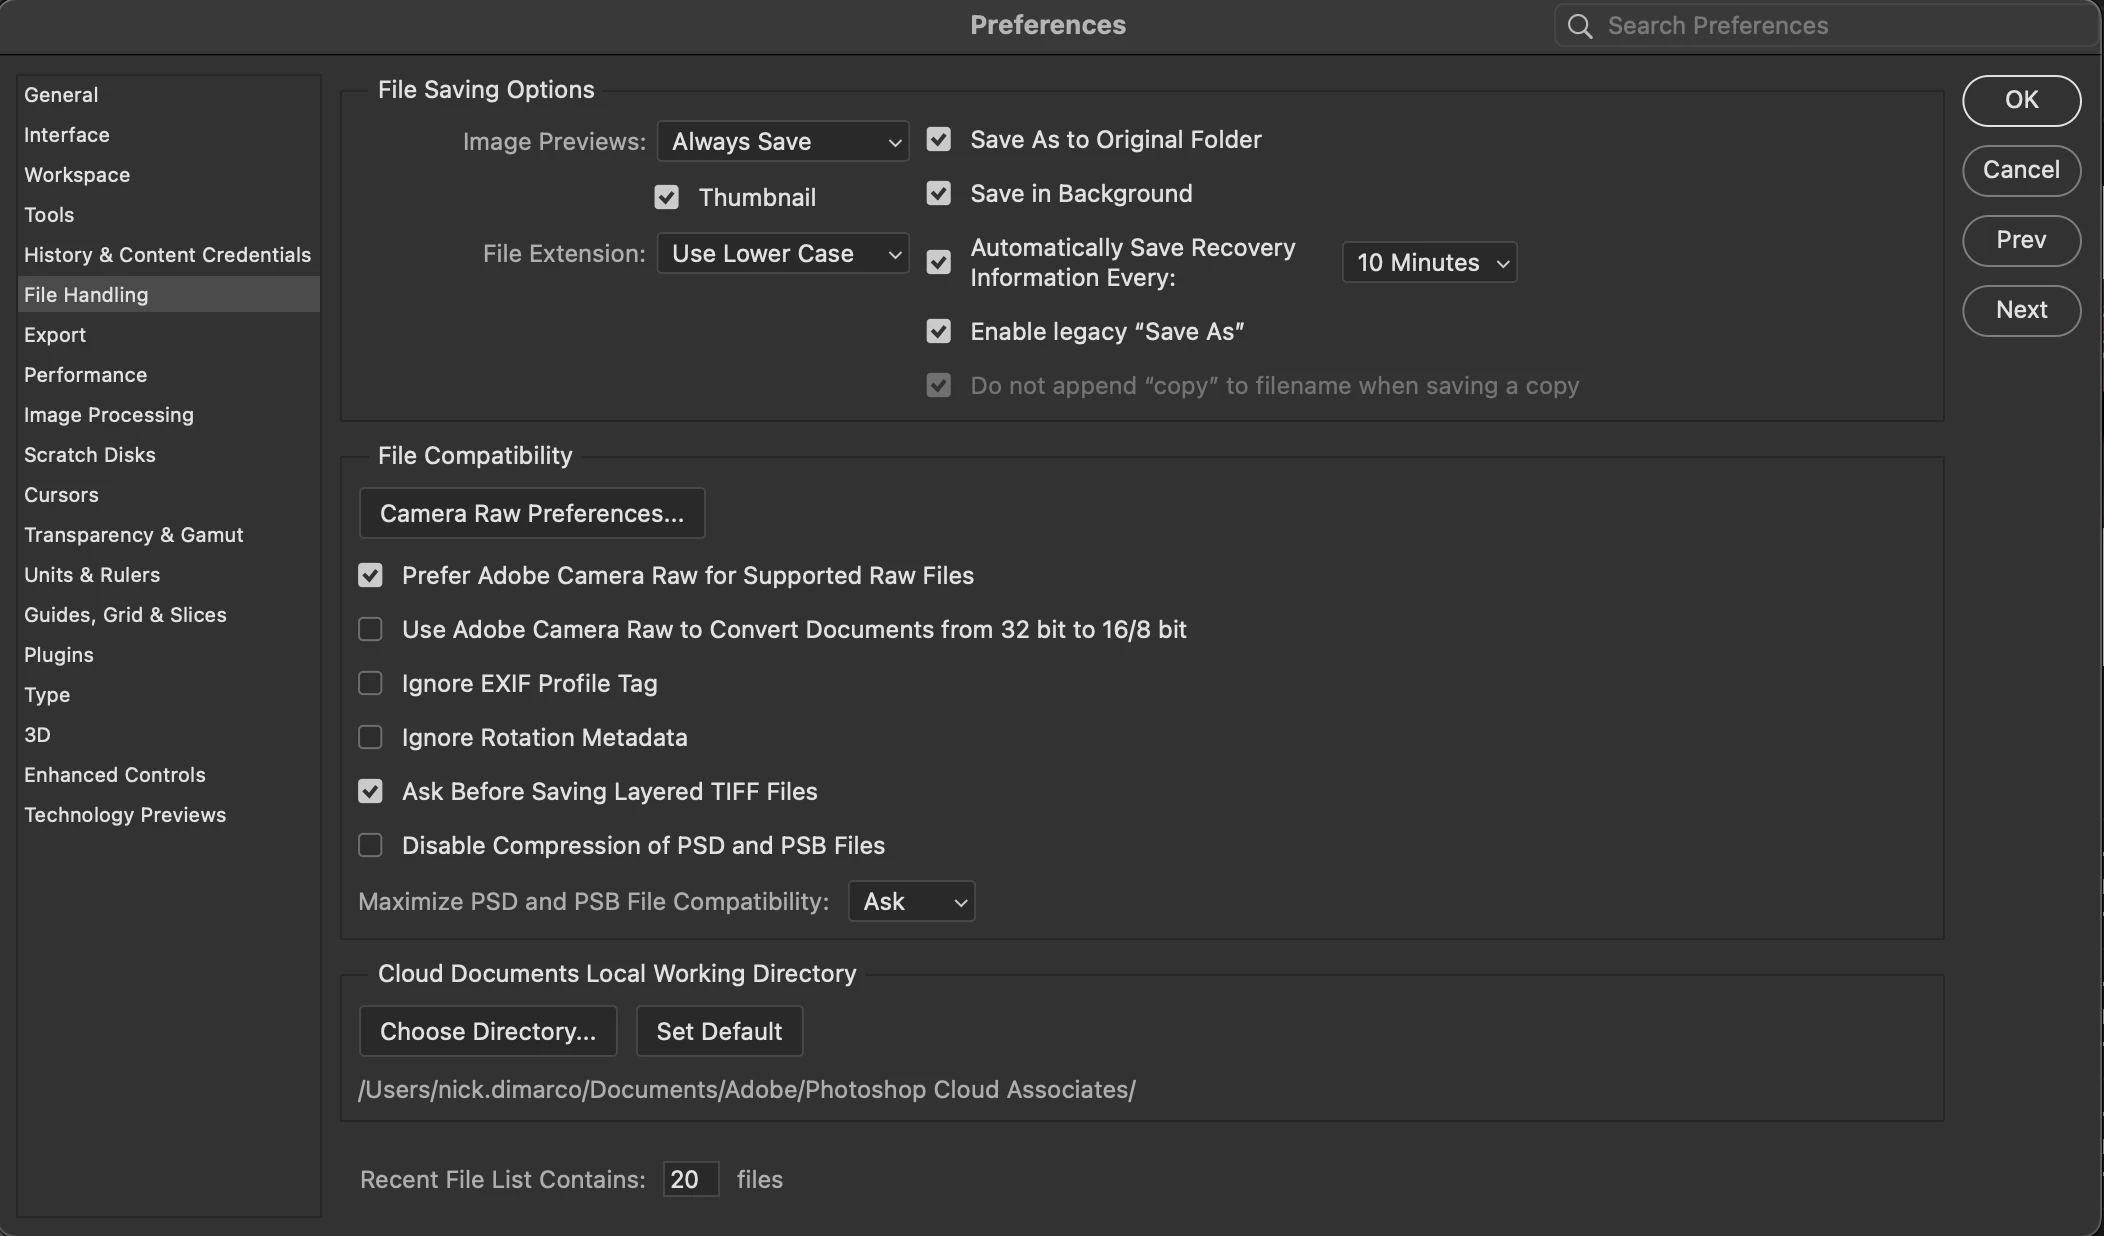
Task: Toggle Save As to Original Folder
Action: (938, 140)
